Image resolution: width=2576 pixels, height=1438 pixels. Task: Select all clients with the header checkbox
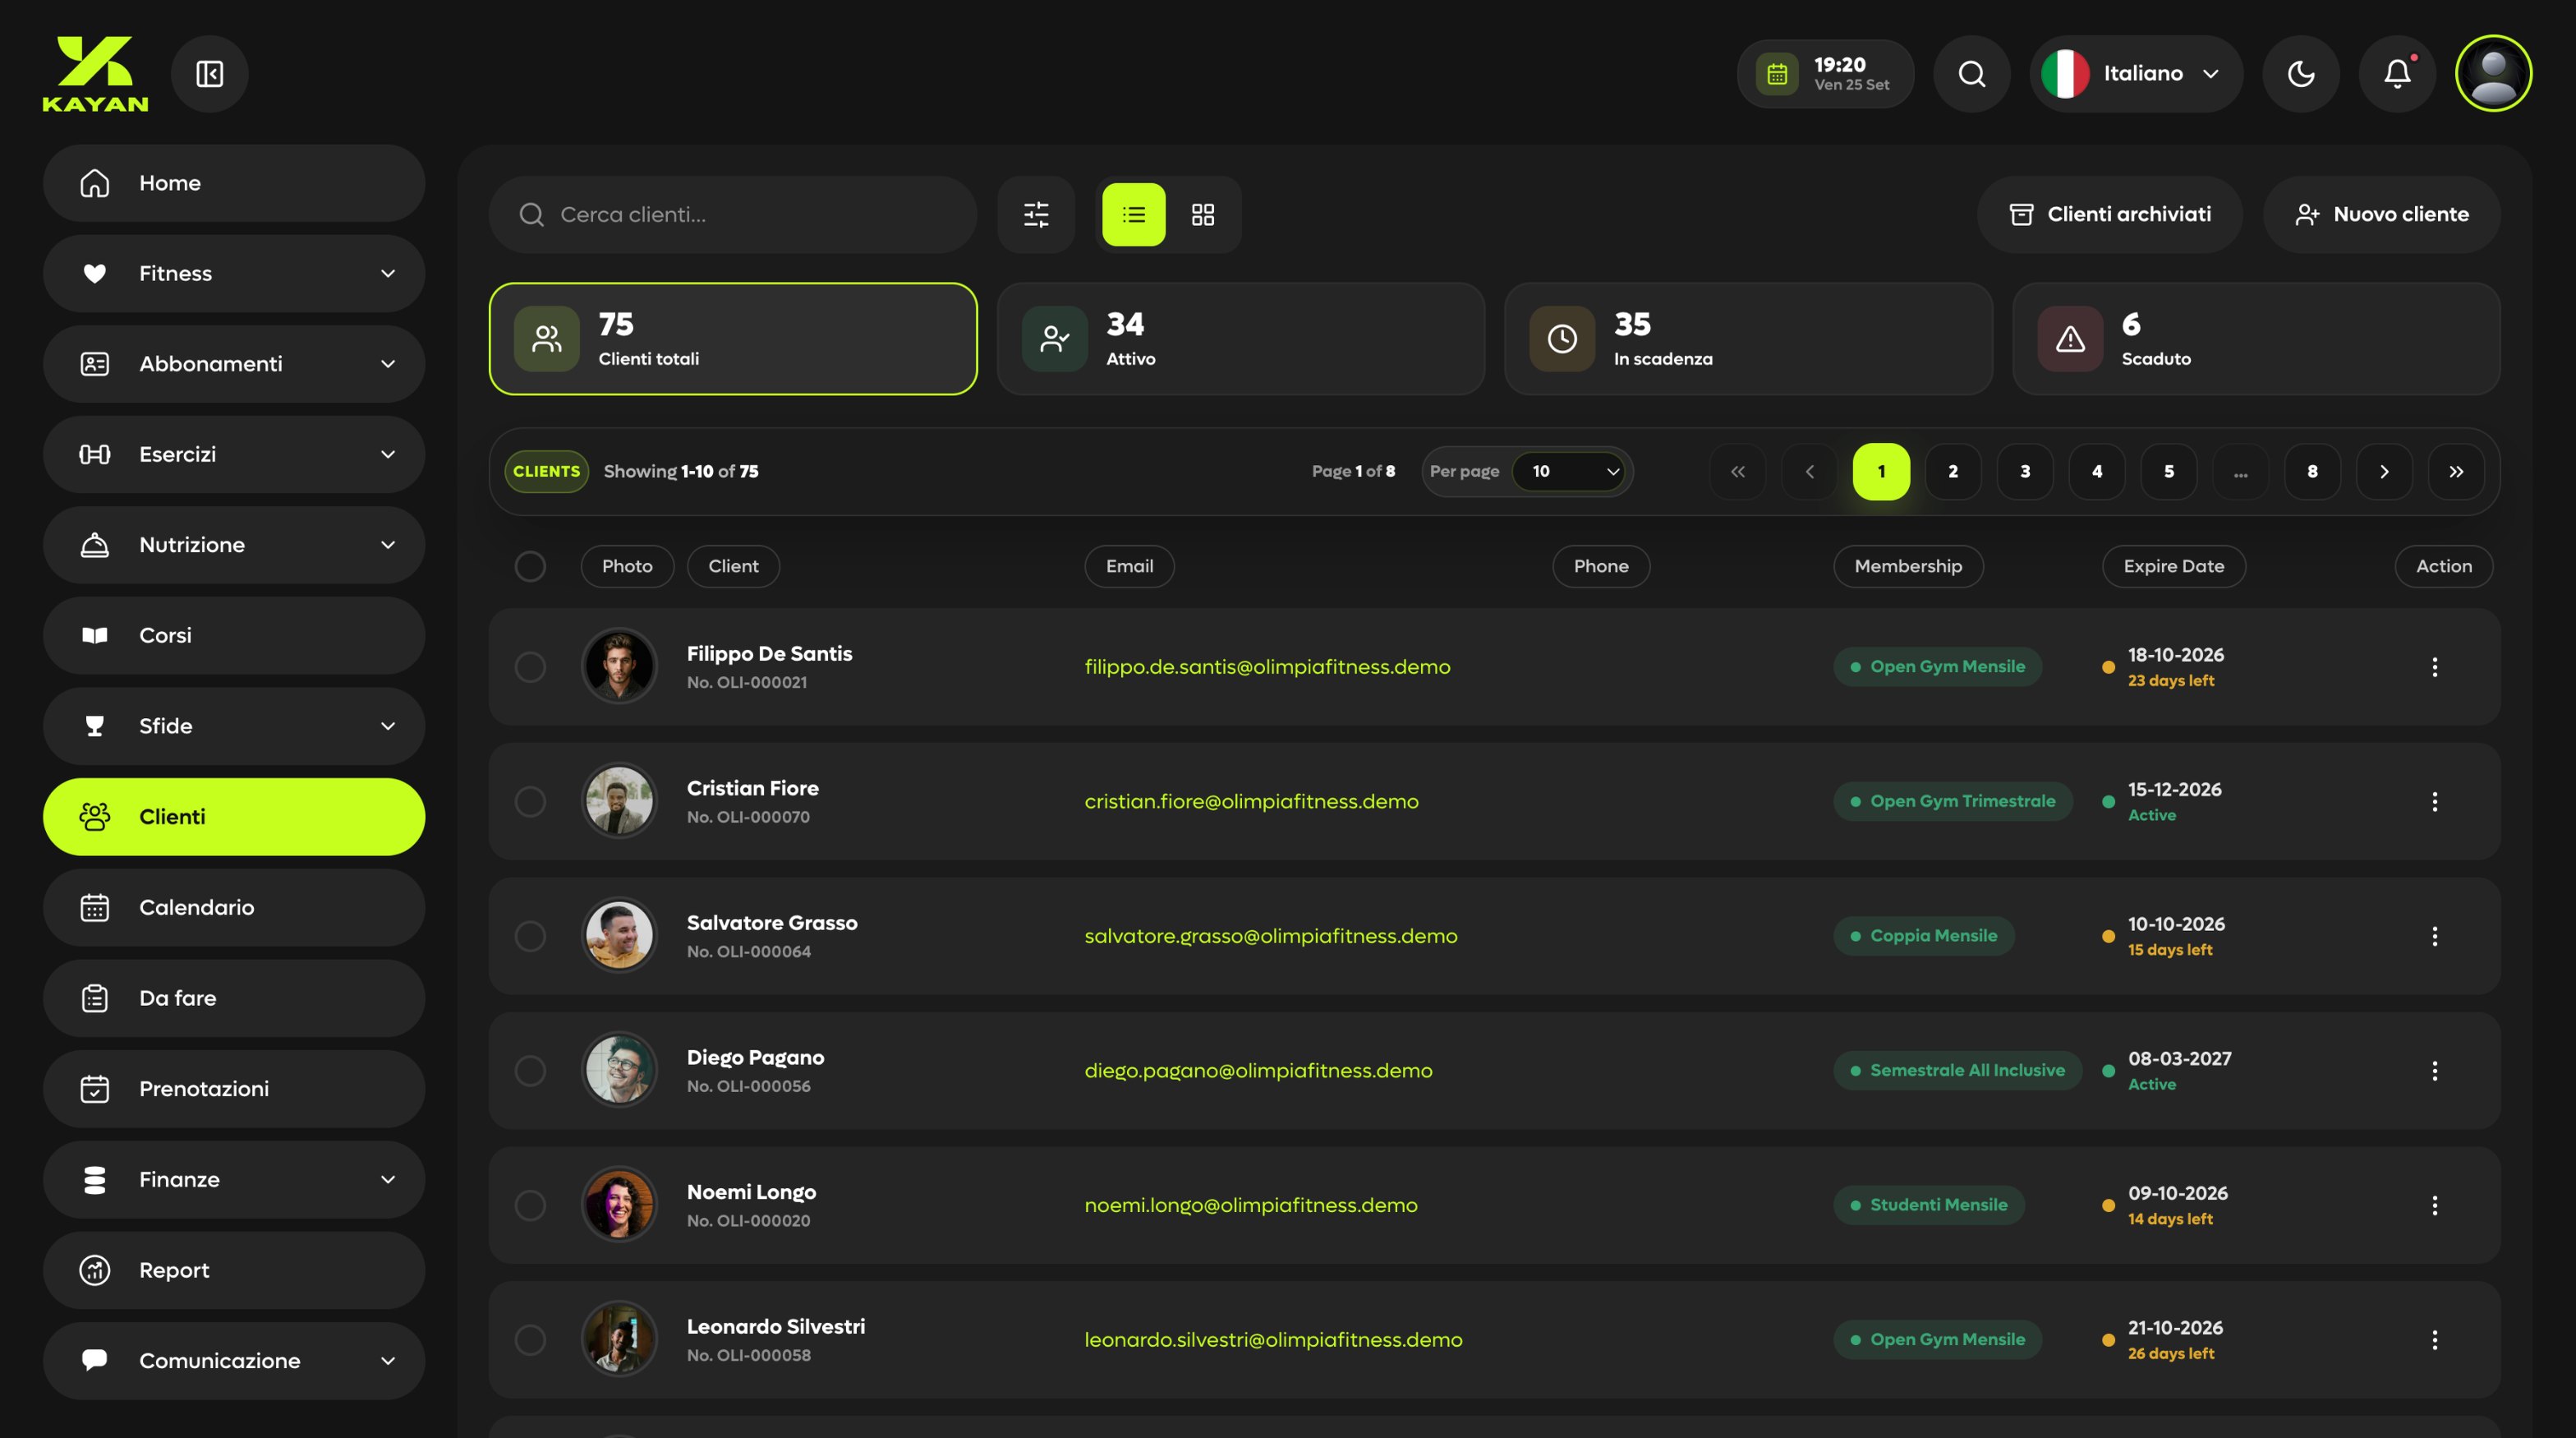pyautogui.click(x=530, y=566)
